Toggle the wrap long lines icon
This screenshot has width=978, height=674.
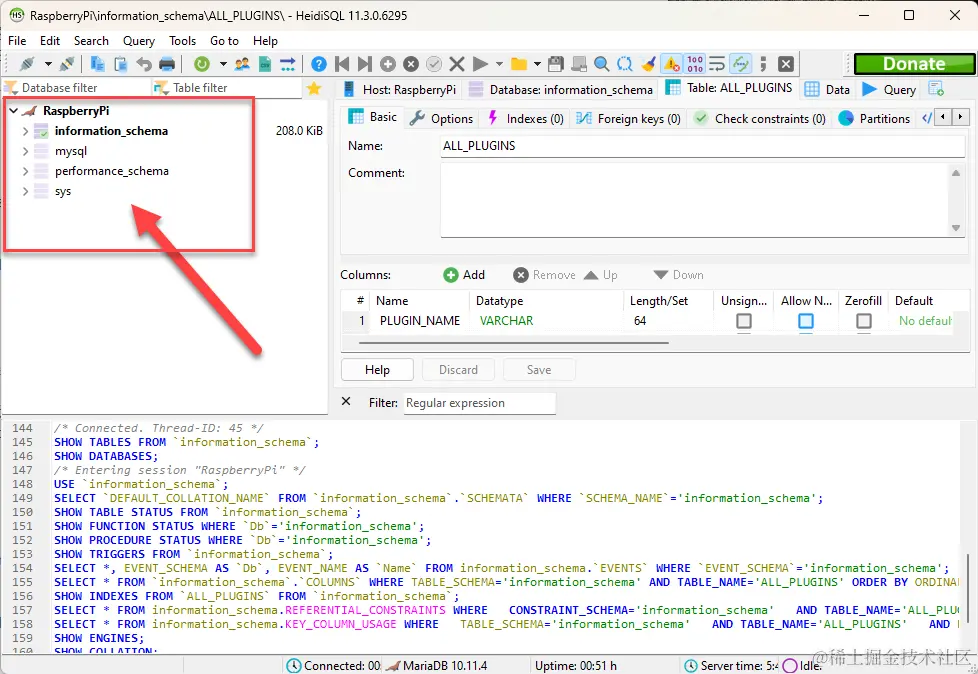(717, 64)
